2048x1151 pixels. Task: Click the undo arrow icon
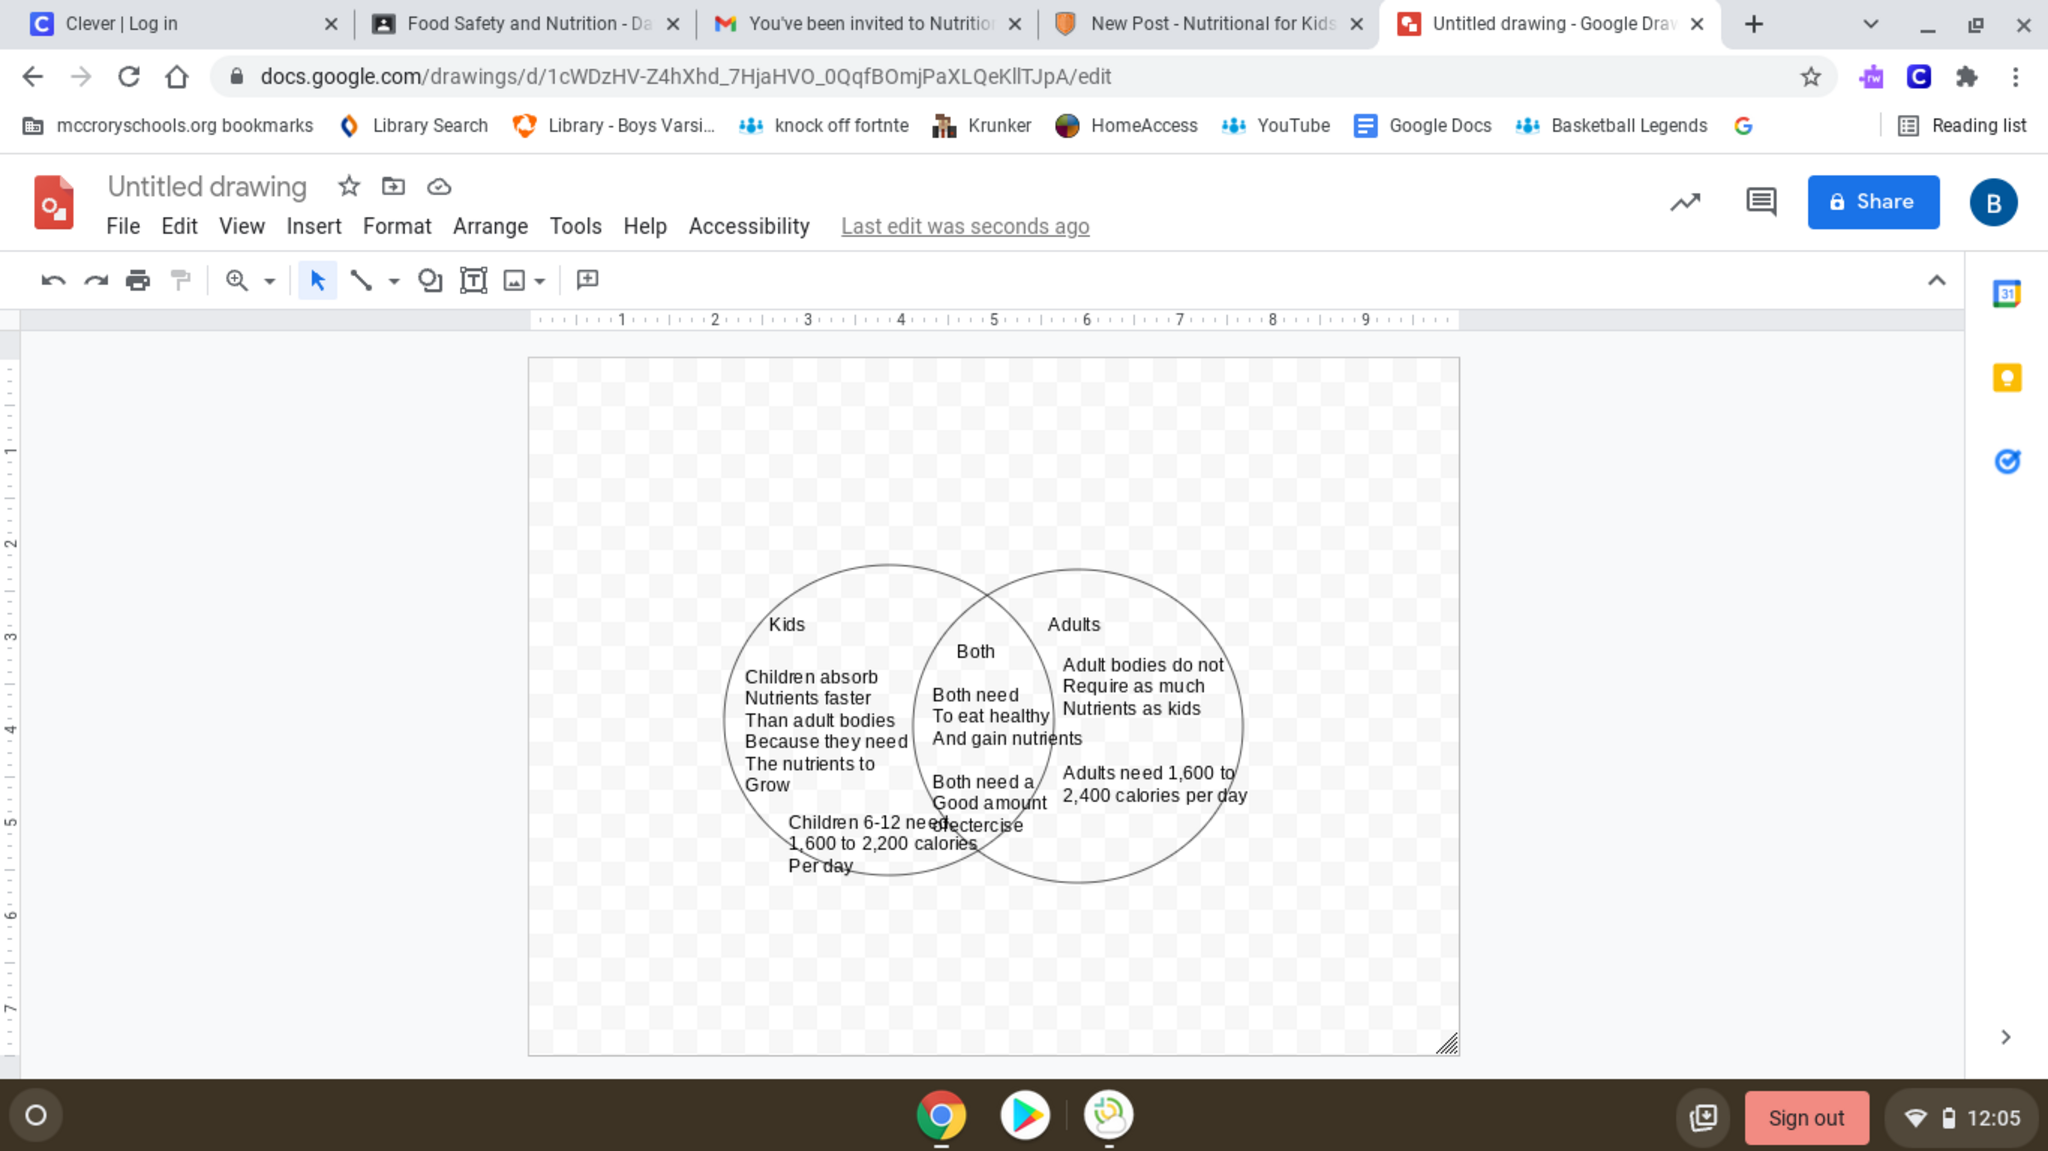53,281
